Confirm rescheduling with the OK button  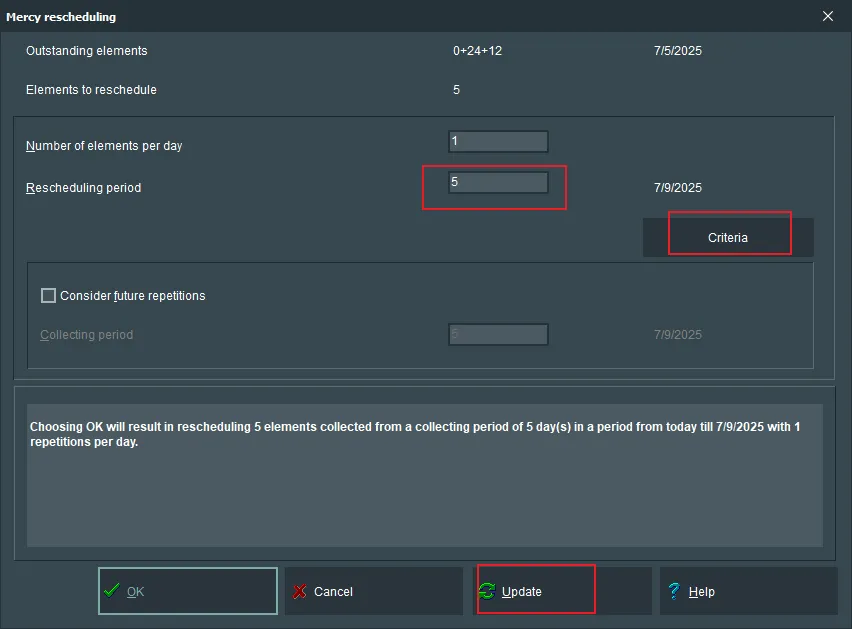[x=187, y=591]
